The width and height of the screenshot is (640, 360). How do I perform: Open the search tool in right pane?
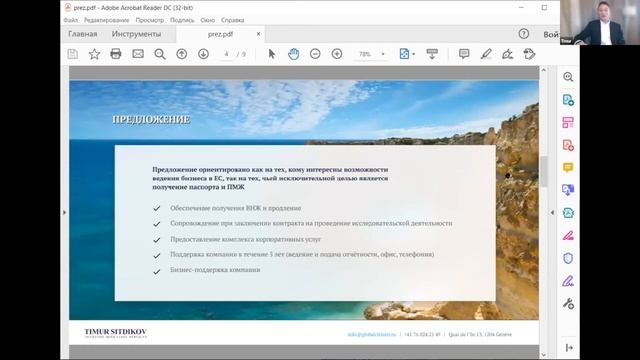[568, 77]
